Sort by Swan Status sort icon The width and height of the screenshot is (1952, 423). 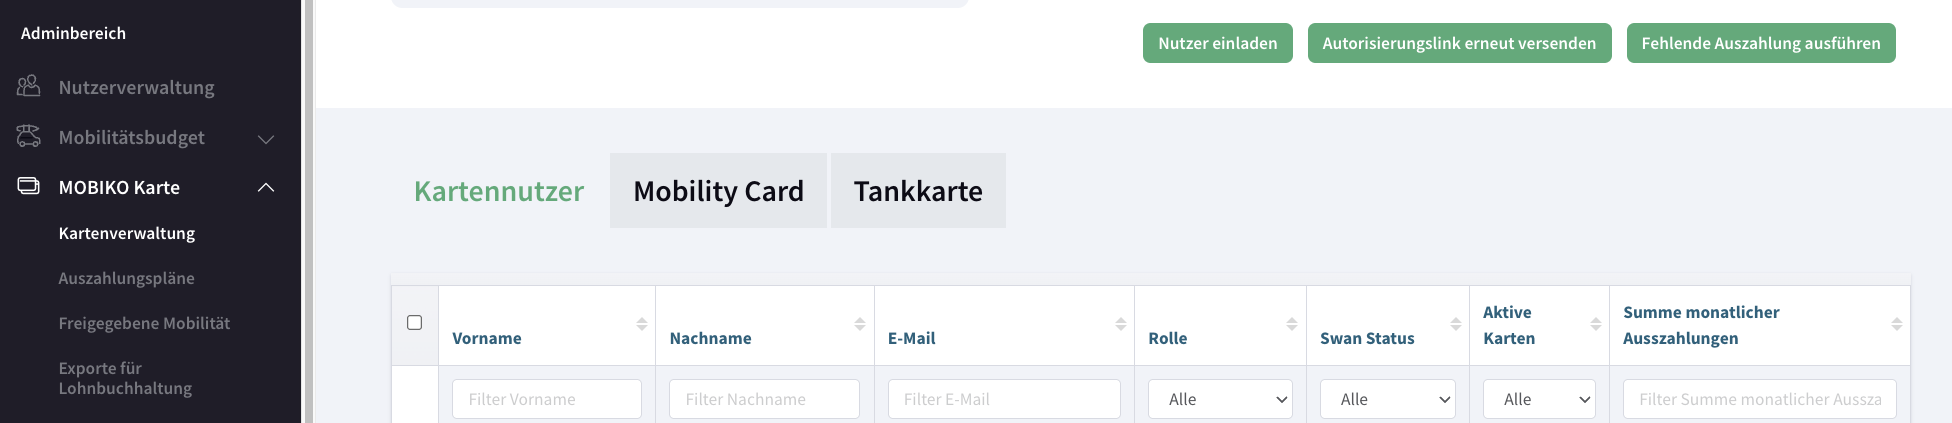click(x=1456, y=324)
